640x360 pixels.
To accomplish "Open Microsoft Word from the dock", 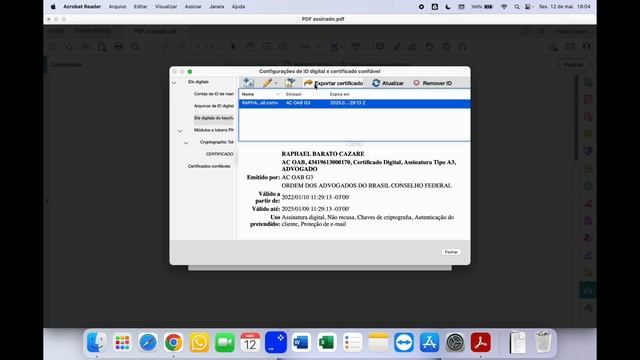I will coord(301,342).
